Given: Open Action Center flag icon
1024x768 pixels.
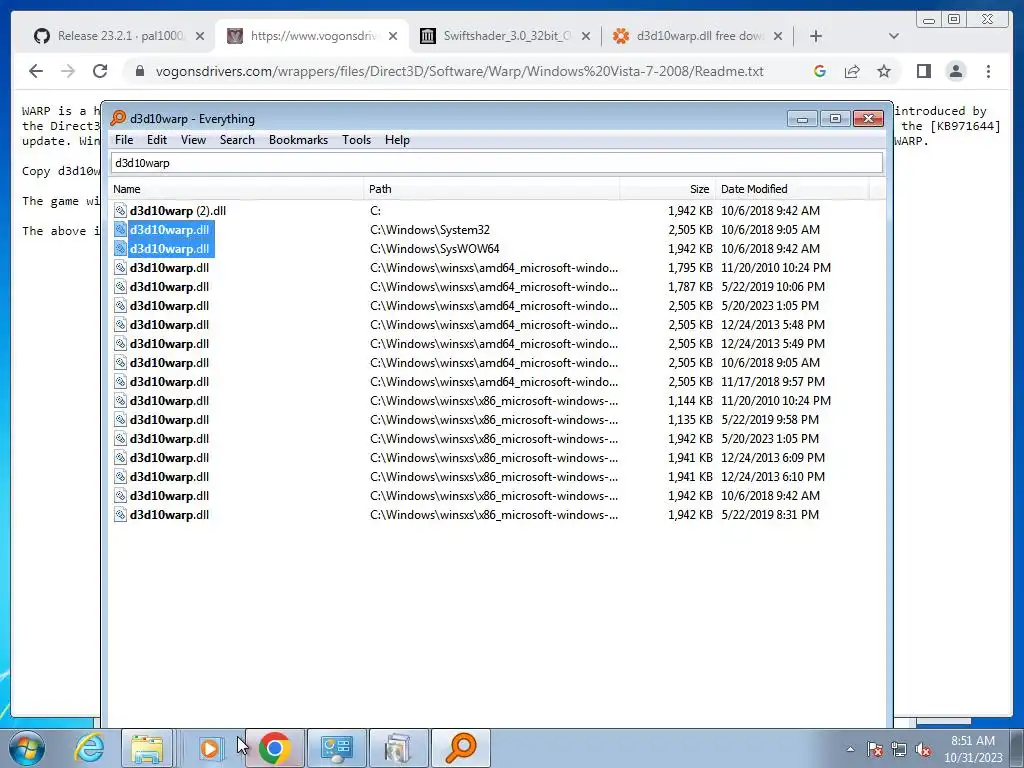Looking at the screenshot, I should point(874,749).
